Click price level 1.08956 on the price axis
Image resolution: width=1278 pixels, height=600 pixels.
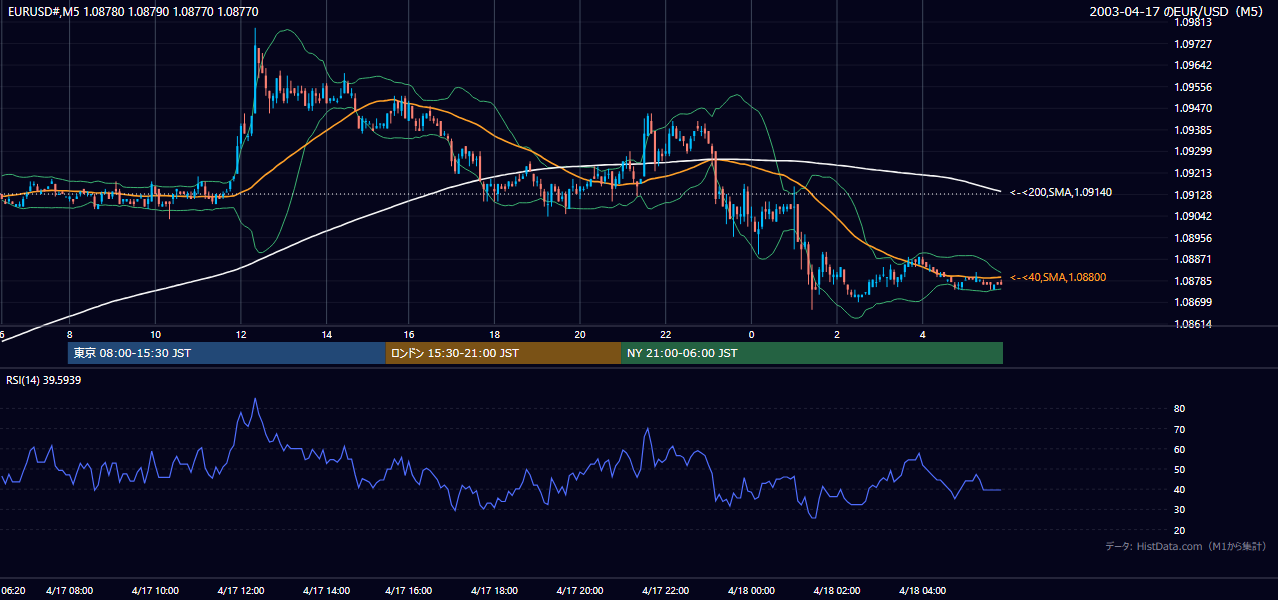1195,238
